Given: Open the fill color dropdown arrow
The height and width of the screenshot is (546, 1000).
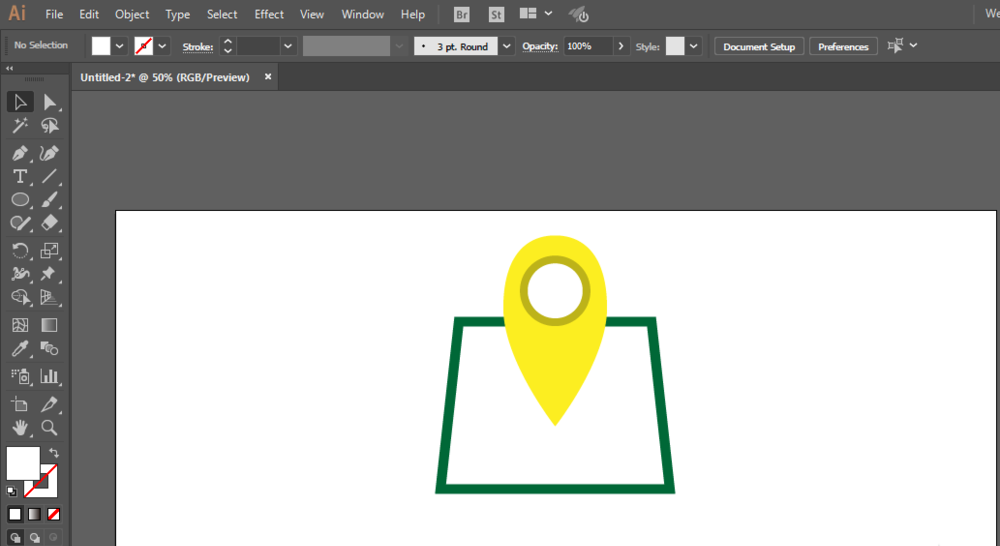Looking at the screenshot, I should pos(119,46).
